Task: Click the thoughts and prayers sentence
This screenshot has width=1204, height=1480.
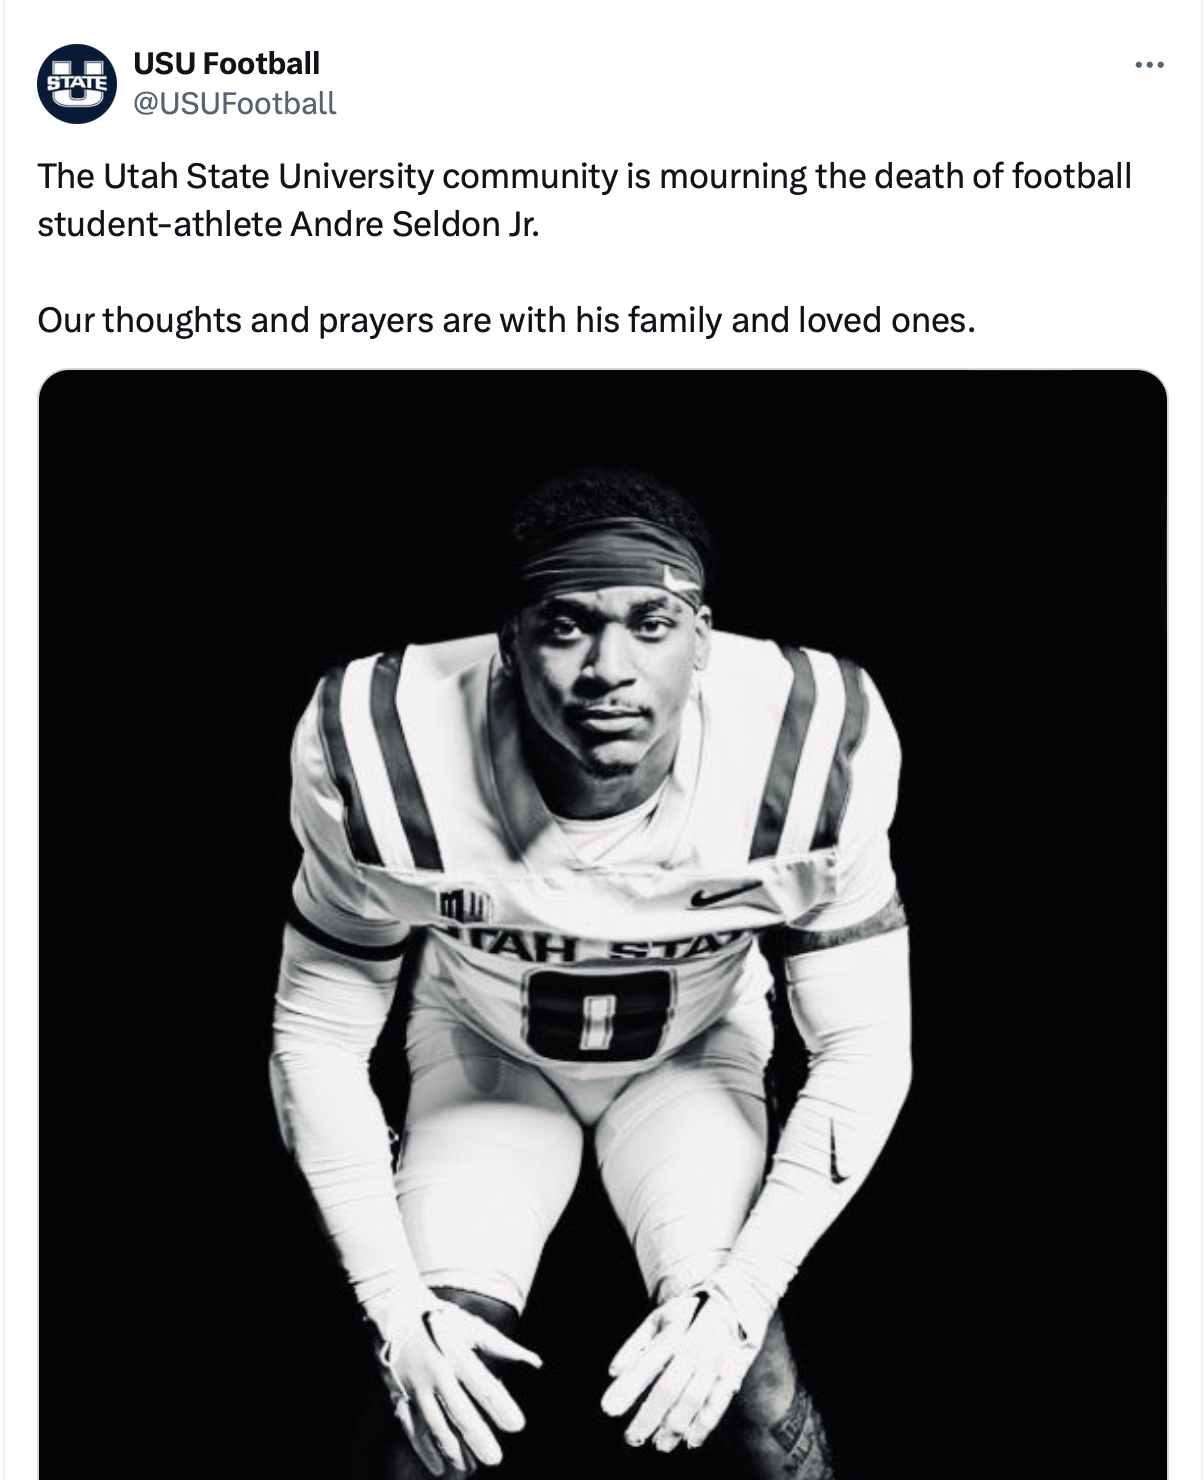Action: [505, 320]
